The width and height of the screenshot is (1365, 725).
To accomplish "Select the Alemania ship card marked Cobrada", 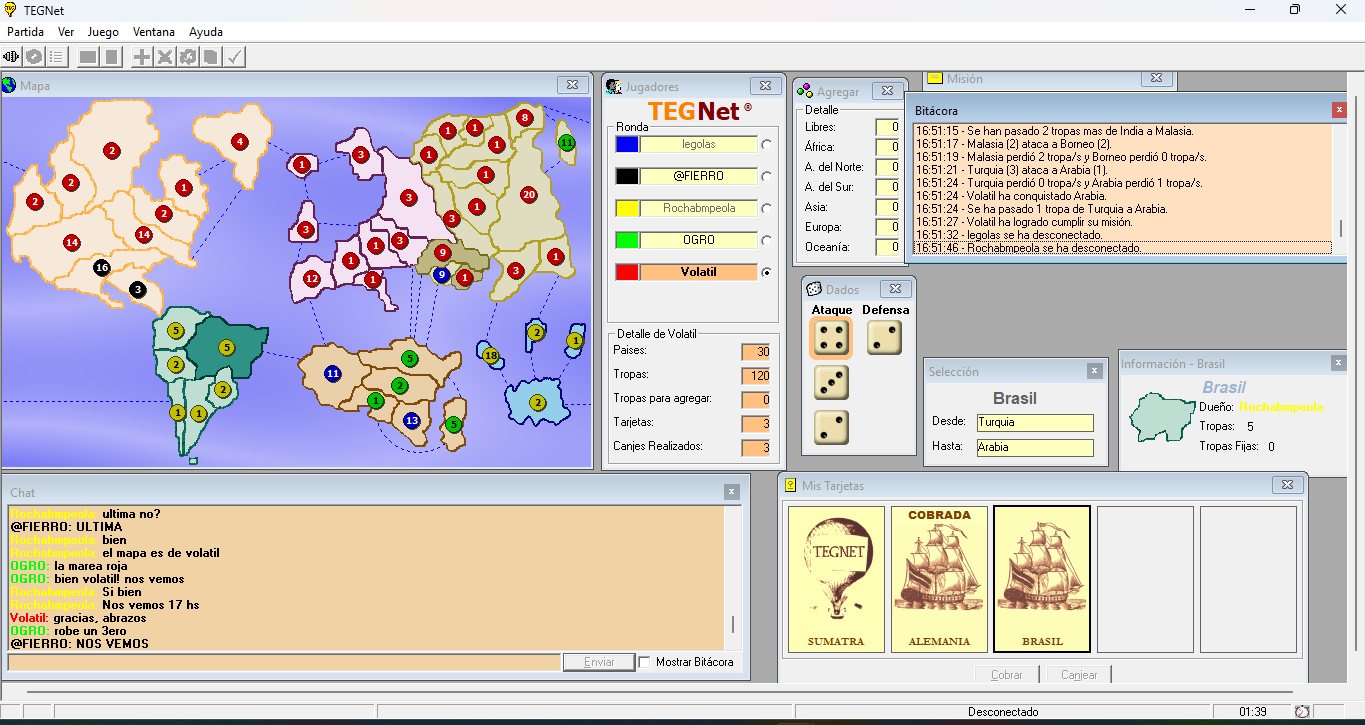I will (x=939, y=579).
